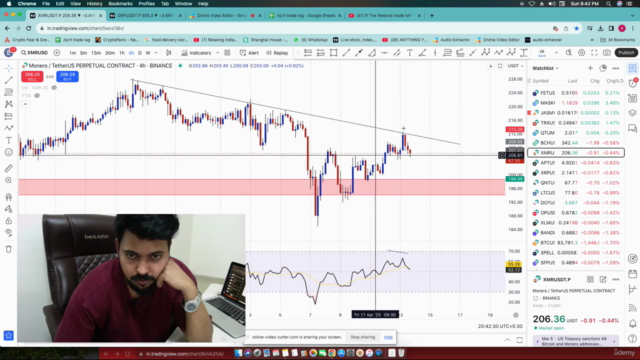Image resolution: width=640 pixels, height=360 pixels.
Task: Expand the bottom panel chevron arrow
Action: (x=507, y=340)
